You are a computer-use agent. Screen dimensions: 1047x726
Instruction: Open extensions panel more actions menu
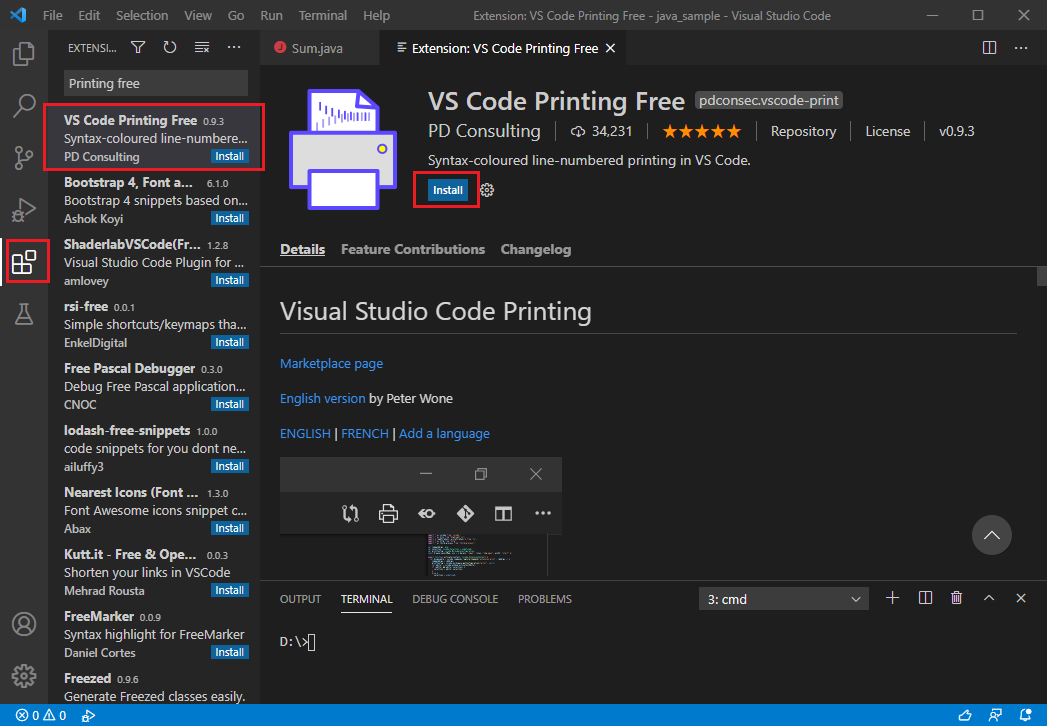[234, 47]
